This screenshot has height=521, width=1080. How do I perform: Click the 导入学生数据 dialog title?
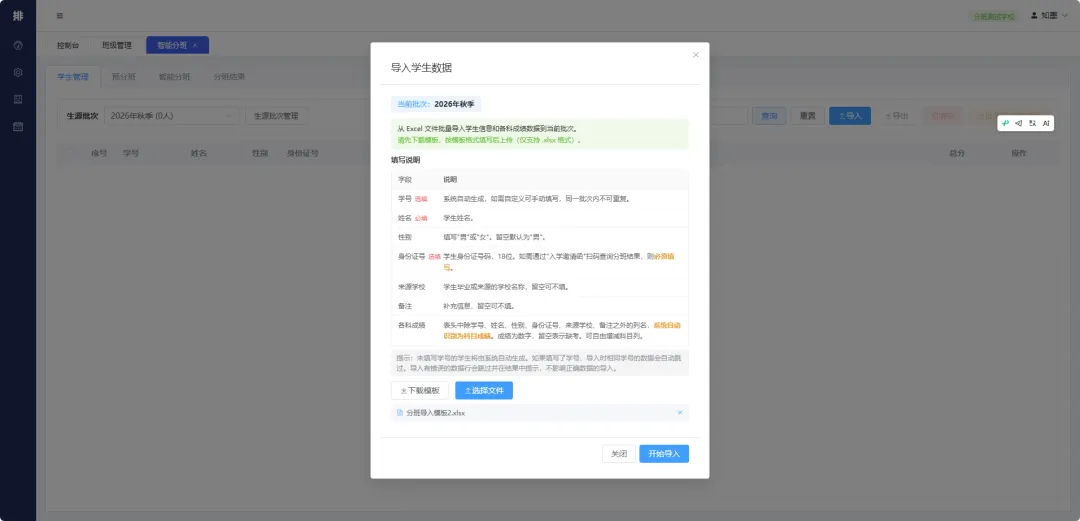point(422,68)
